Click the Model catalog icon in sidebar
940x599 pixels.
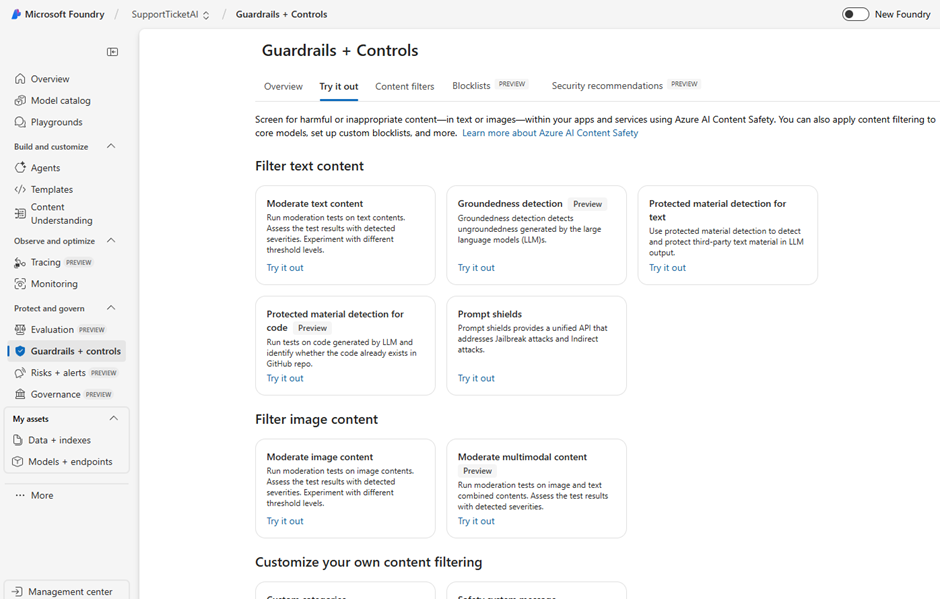coord(20,100)
